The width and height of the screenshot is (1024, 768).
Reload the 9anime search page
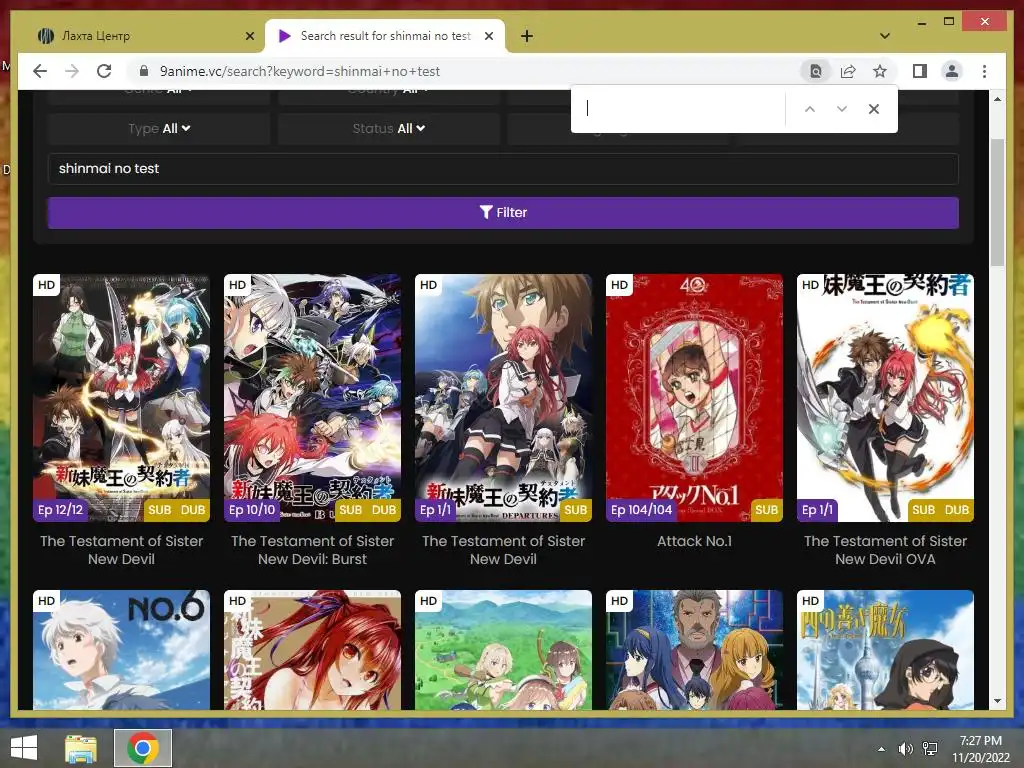104,71
